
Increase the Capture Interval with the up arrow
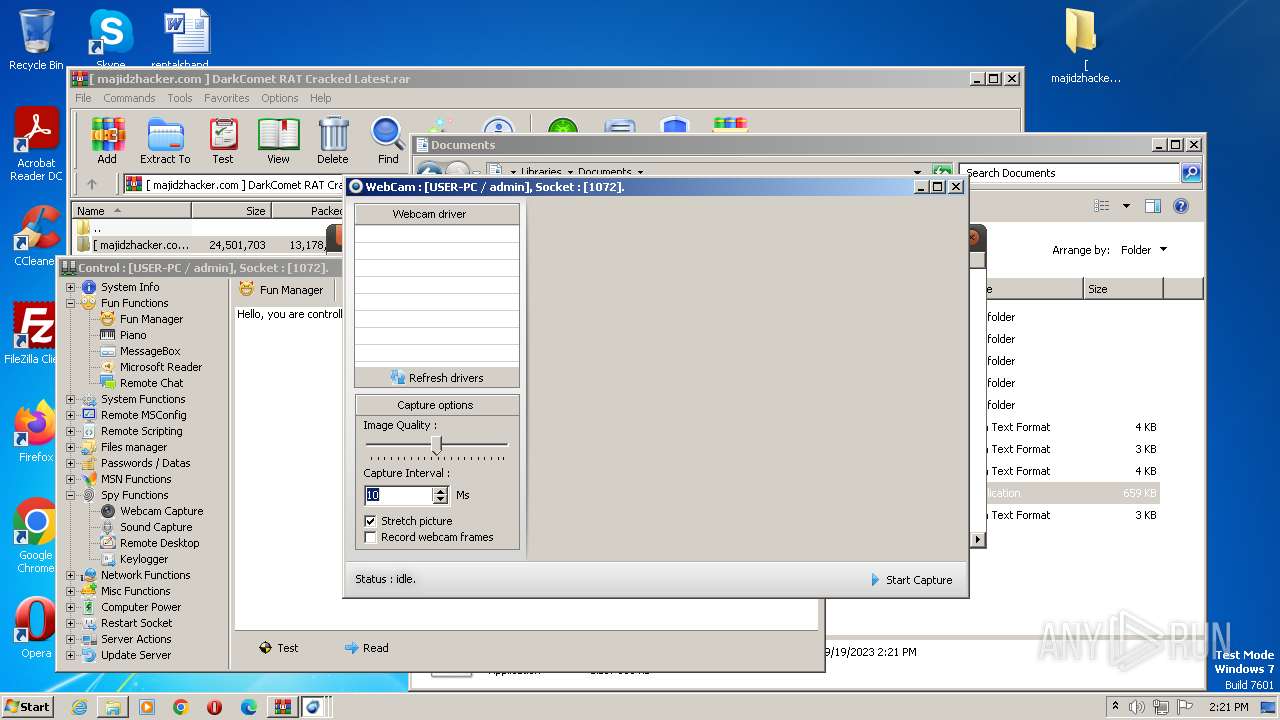(440, 491)
